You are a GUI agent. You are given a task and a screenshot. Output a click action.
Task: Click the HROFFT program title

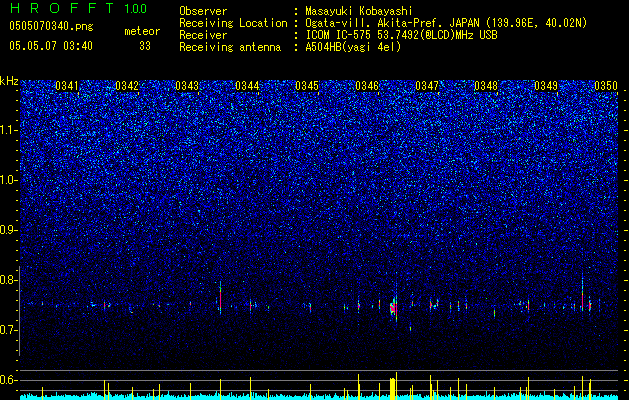click(x=62, y=8)
